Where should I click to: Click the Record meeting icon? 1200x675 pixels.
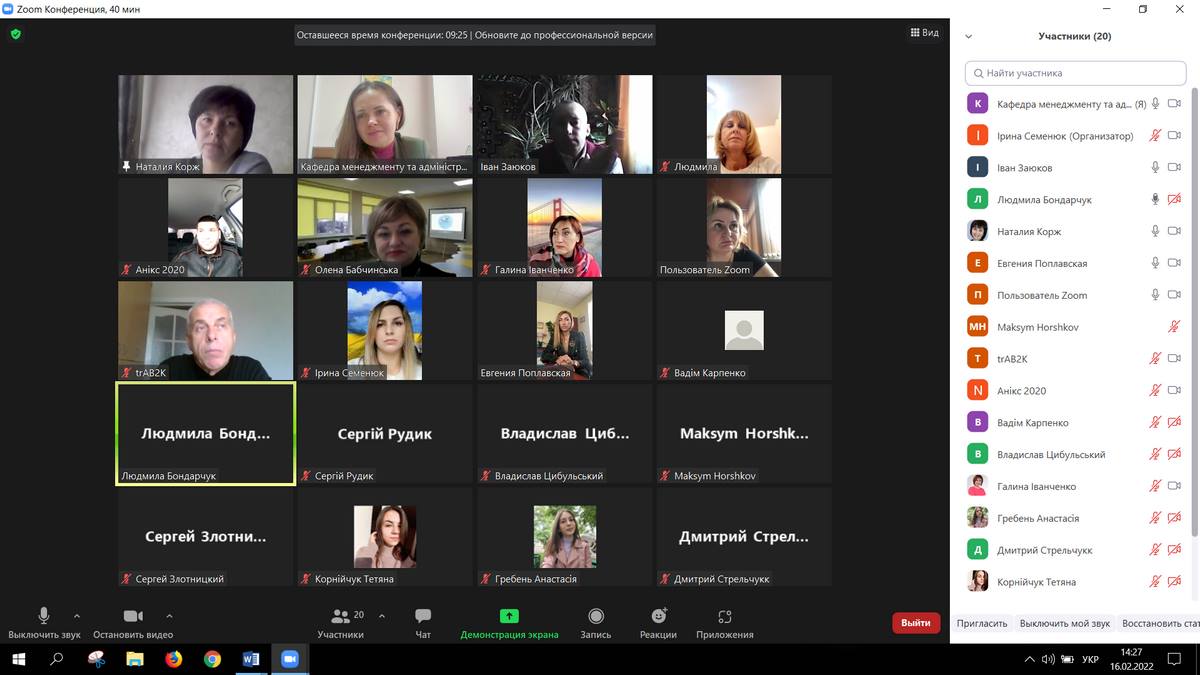pyautogui.click(x=596, y=617)
